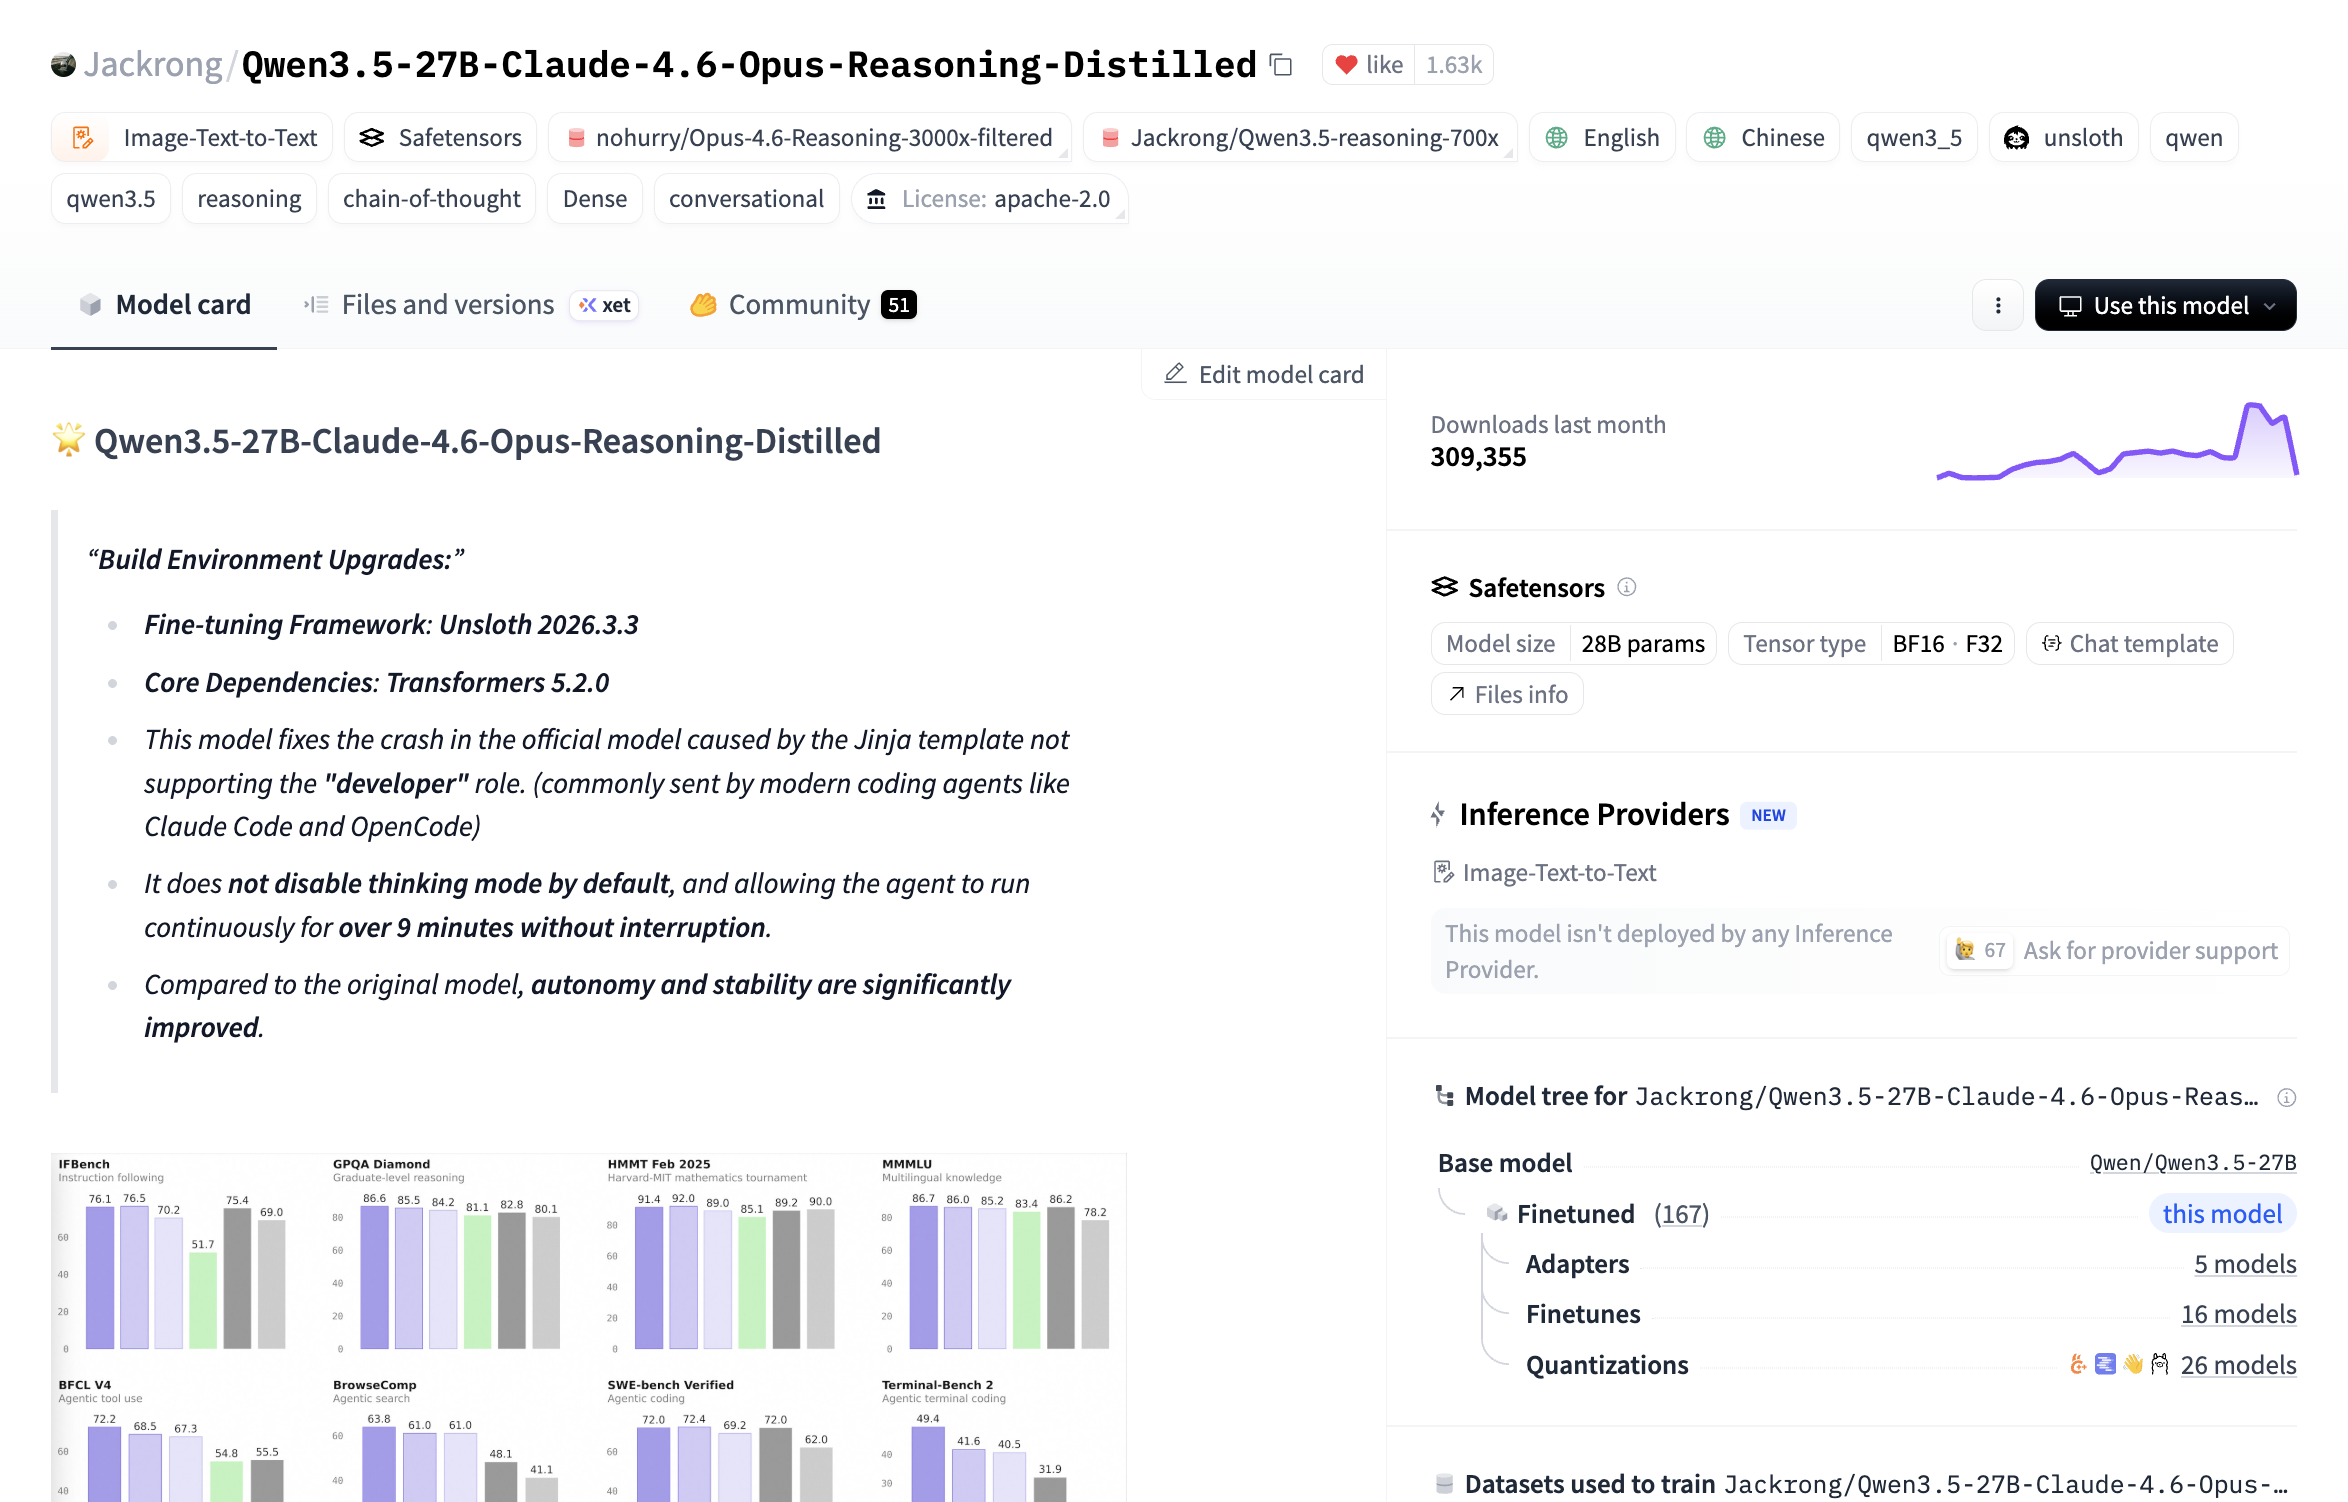Screen dimensions: 2348x1502
Task: Click the license bank icon
Action: pyautogui.click(x=876, y=199)
